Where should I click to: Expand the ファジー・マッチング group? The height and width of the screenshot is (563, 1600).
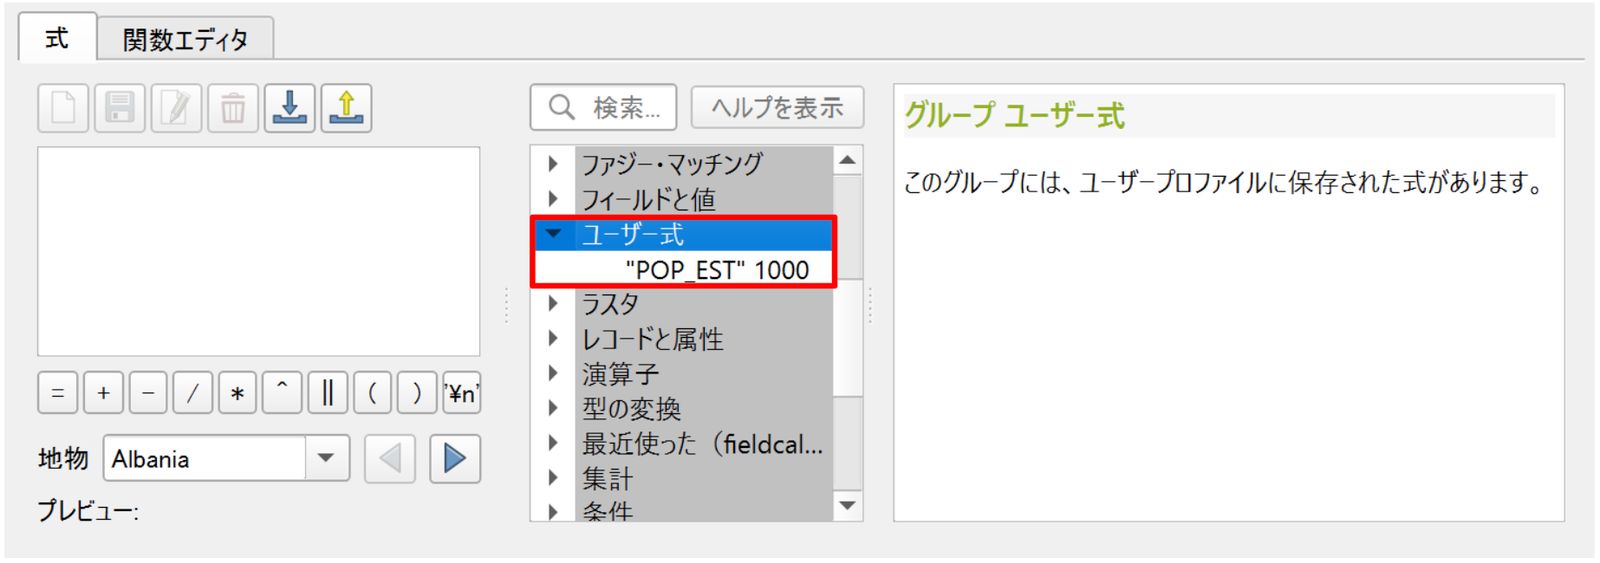tap(553, 163)
